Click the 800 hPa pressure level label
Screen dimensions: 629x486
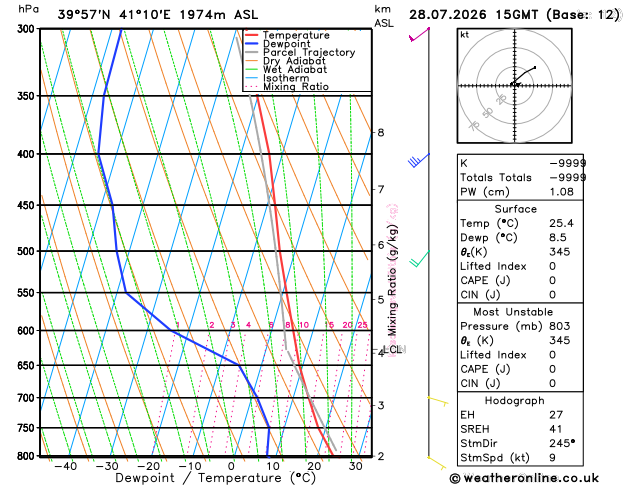pos(28,456)
